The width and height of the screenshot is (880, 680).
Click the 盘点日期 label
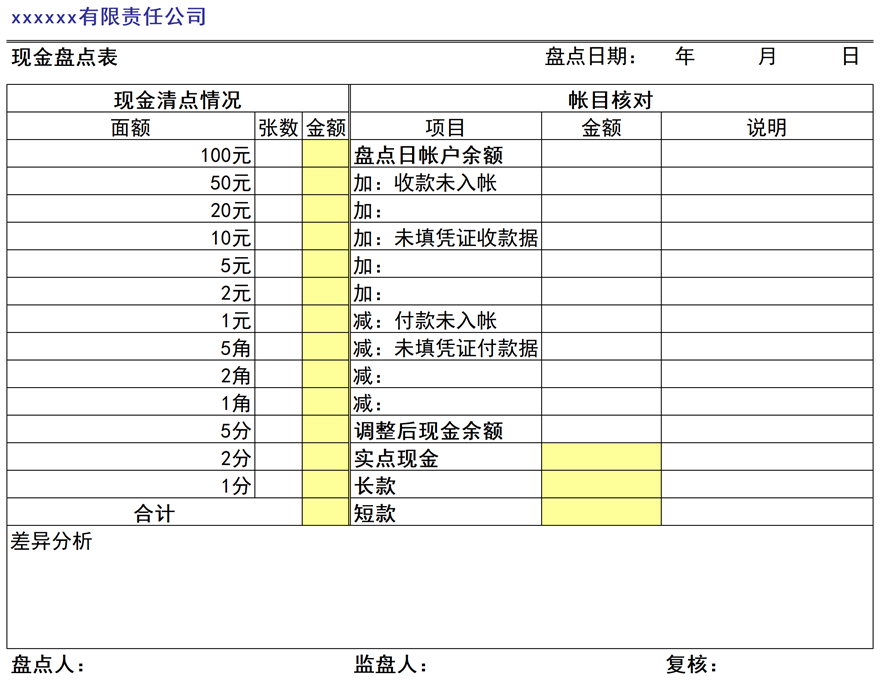(x=590, y=57)
